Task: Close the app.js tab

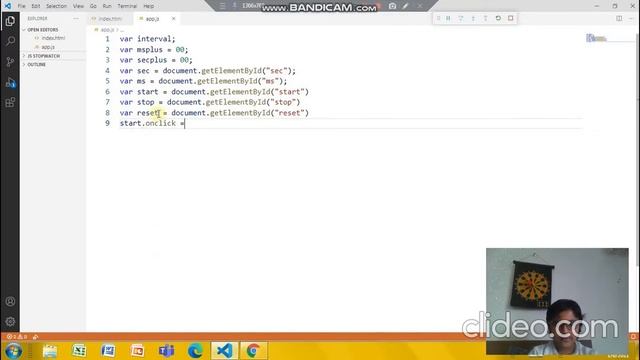Action: click(x=173, y=19)
